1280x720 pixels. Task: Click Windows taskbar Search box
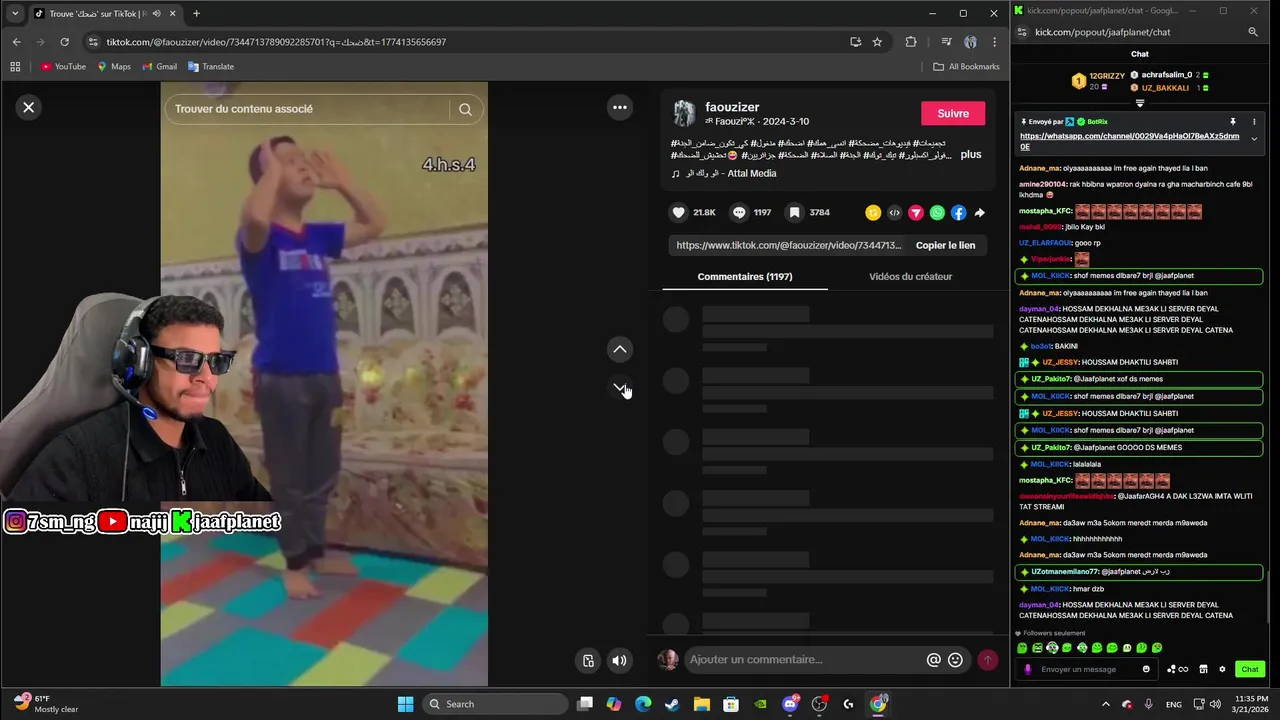495,704
